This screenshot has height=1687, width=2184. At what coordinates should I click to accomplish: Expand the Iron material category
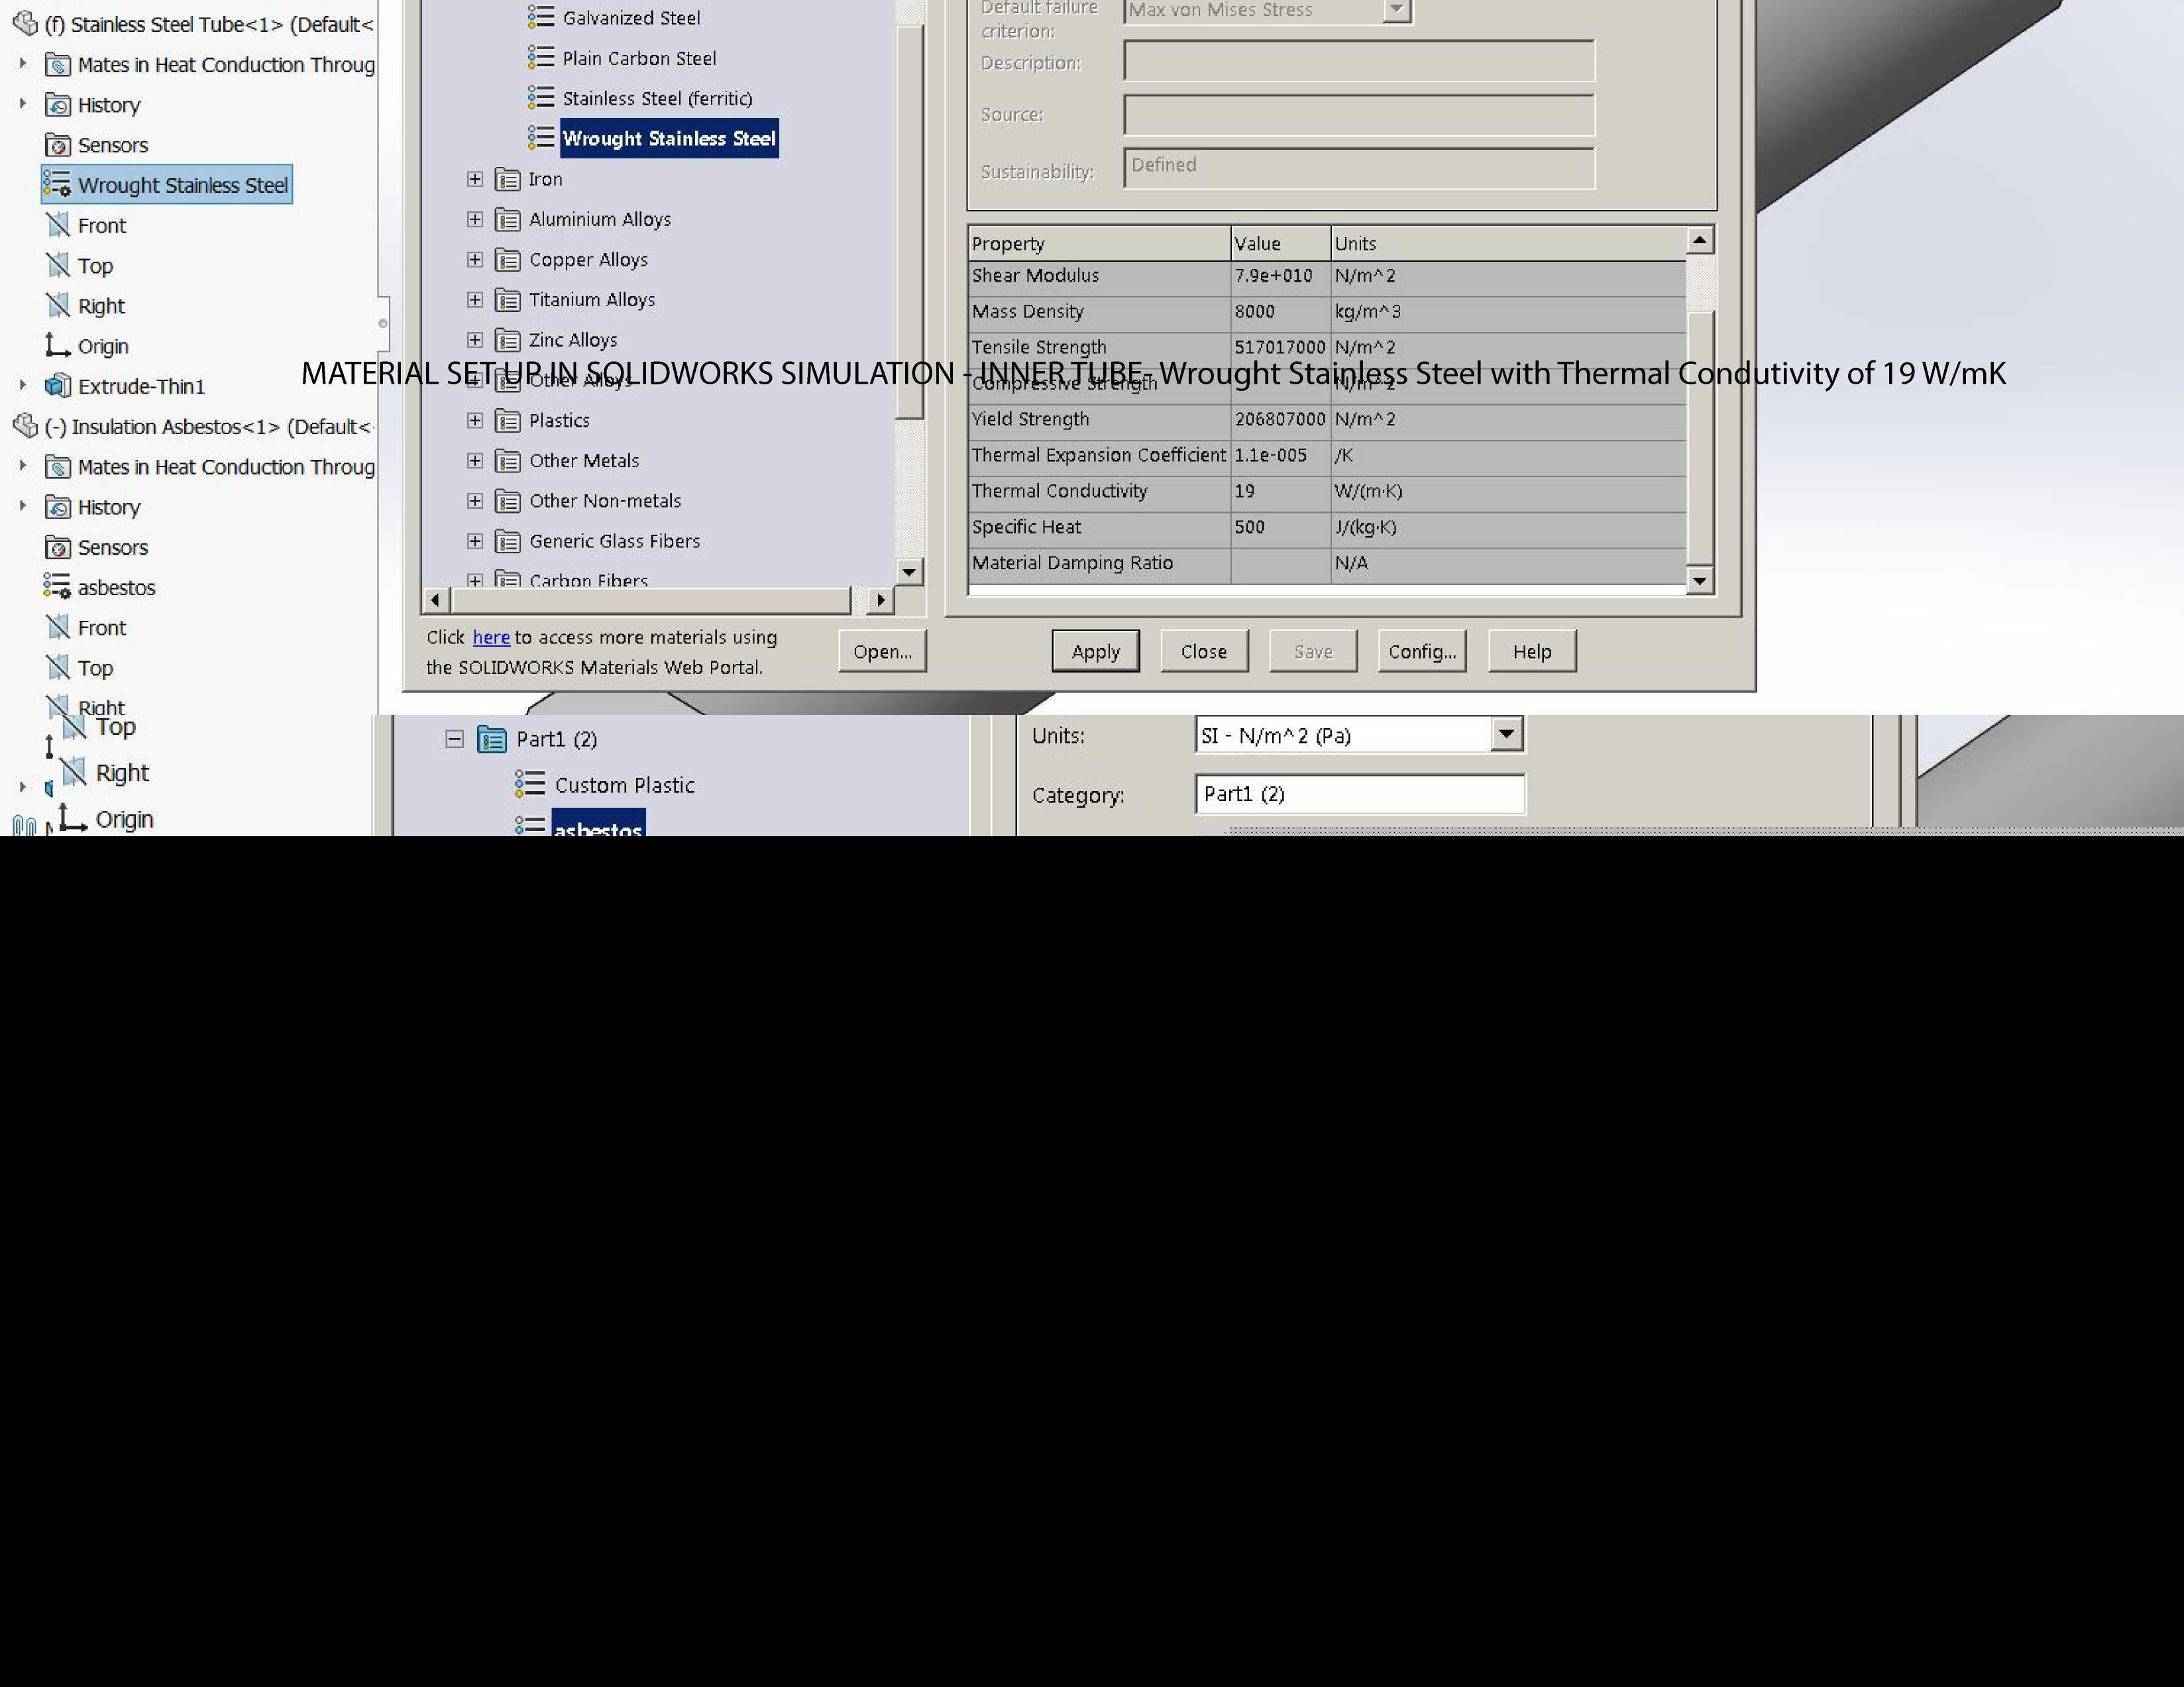click(475, 179)
